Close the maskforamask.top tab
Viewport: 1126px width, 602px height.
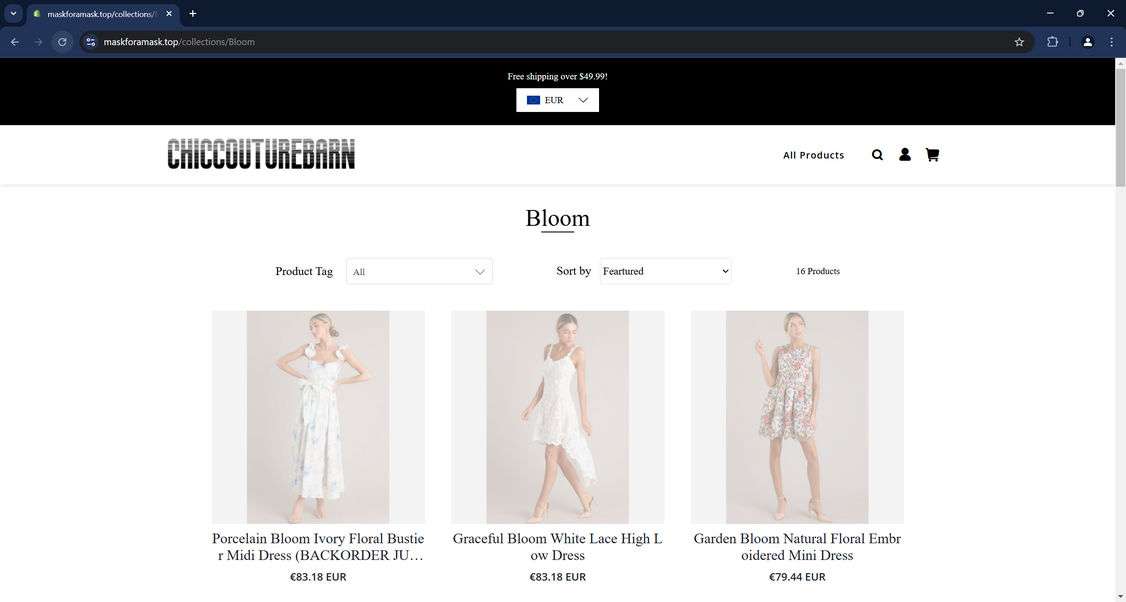169,14
